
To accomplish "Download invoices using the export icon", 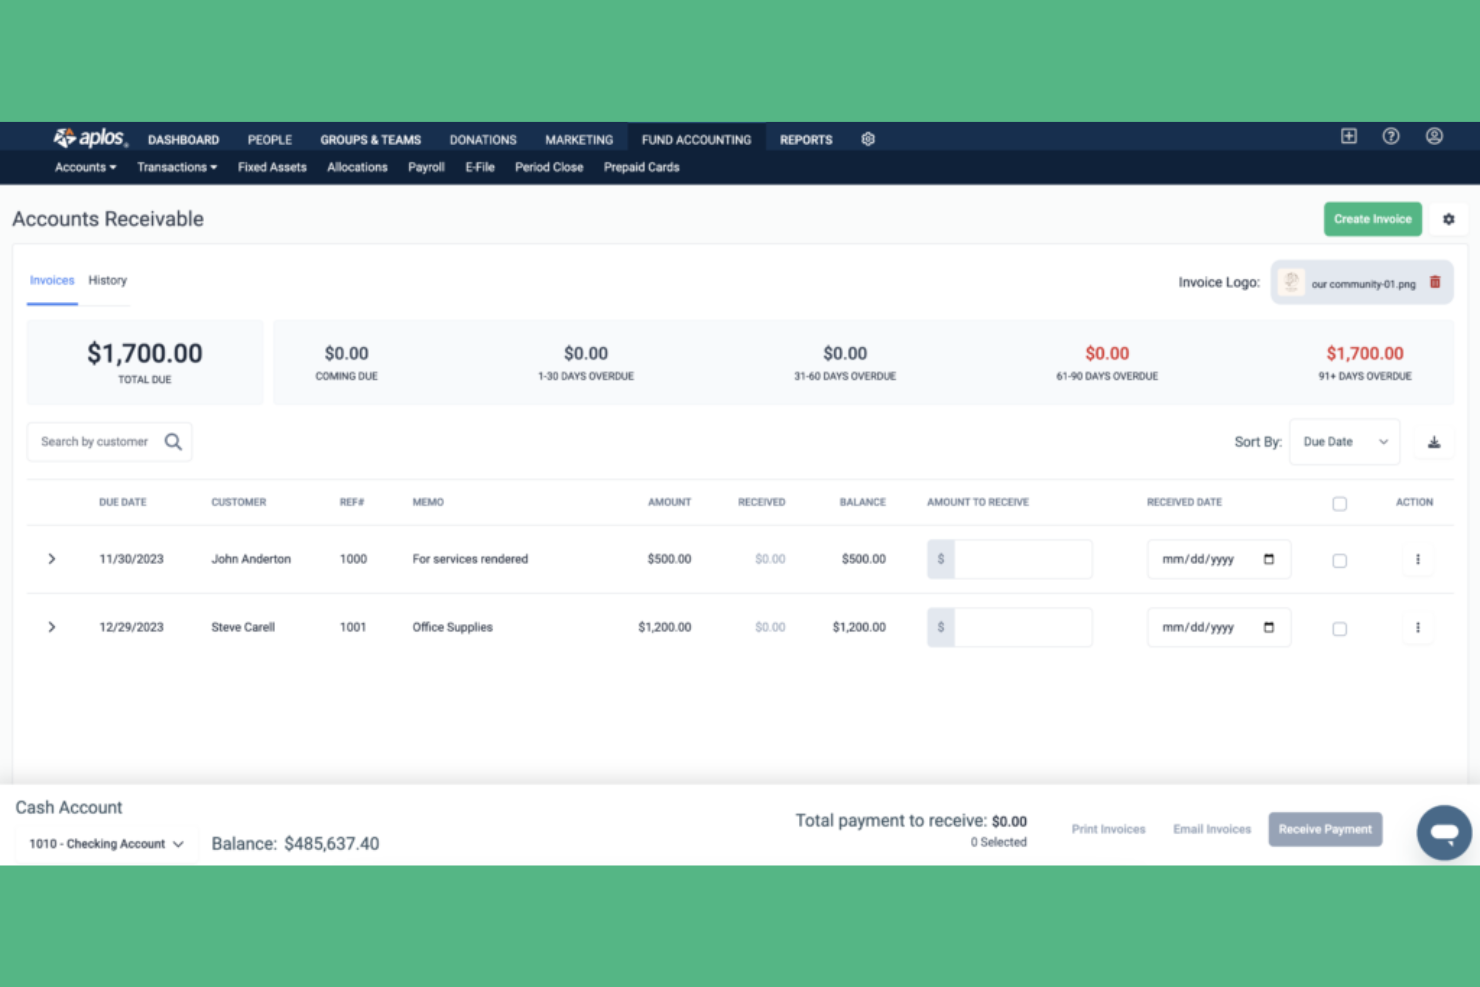I will click(1434, 441).
